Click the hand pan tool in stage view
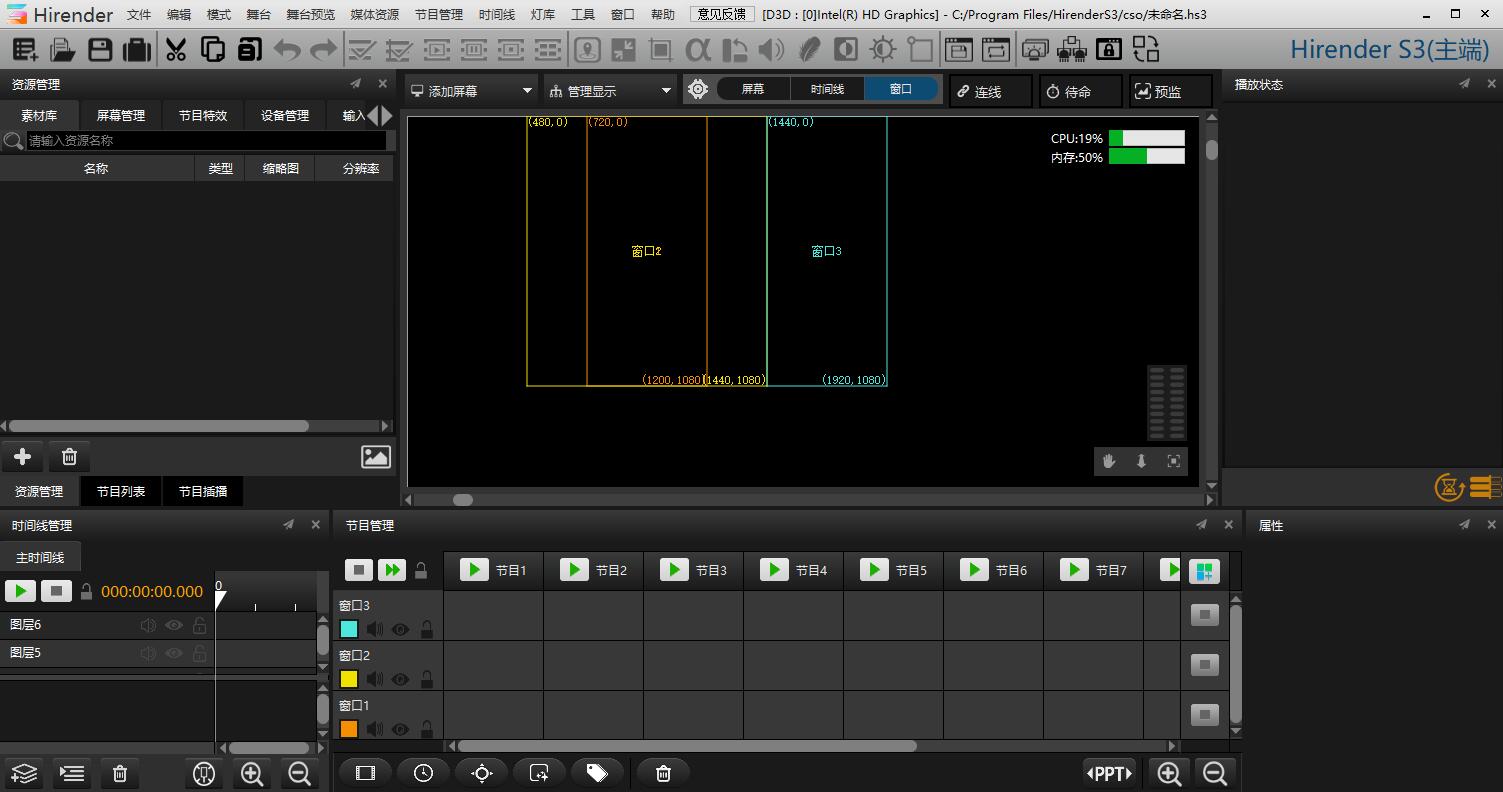Viewport: 1503px width, 792px height. click(x=1109, y=461)
